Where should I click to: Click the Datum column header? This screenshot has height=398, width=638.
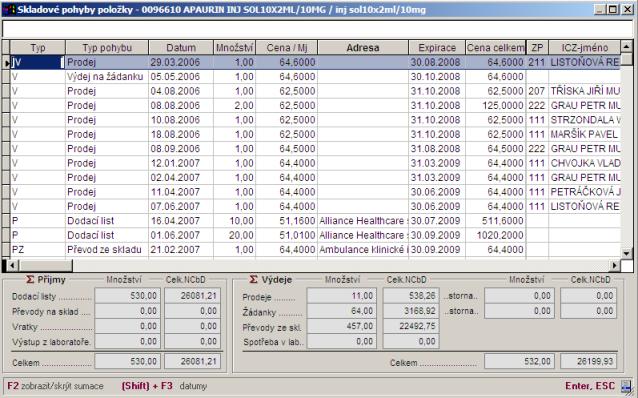tap(181, 48)
